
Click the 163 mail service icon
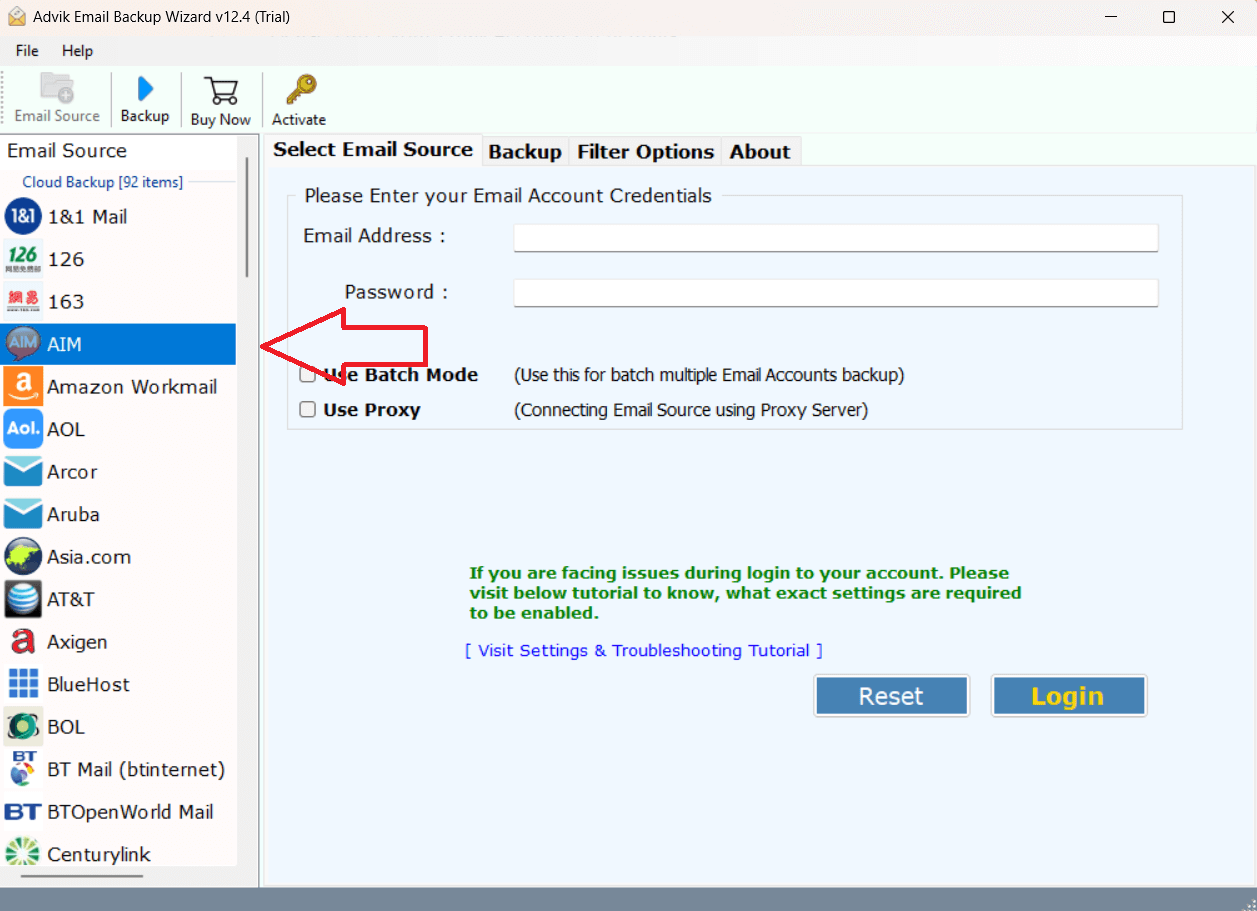[x=23, y=300]
